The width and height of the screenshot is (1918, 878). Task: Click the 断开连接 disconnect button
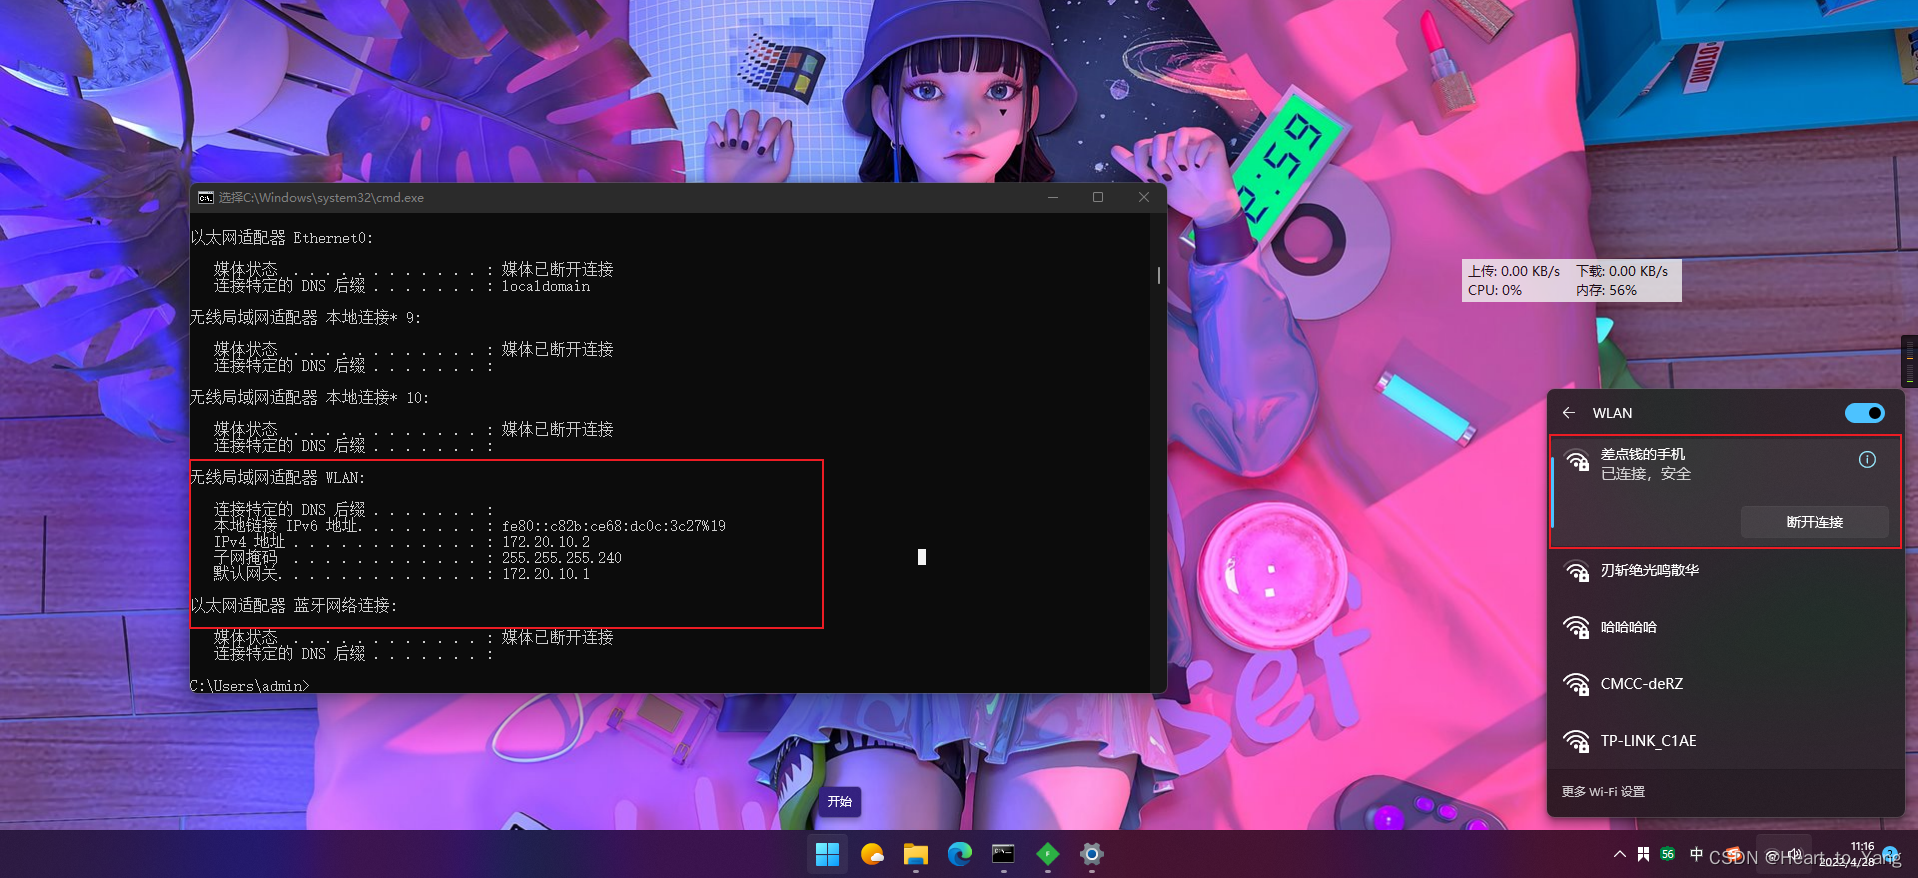click(1815, 522)
